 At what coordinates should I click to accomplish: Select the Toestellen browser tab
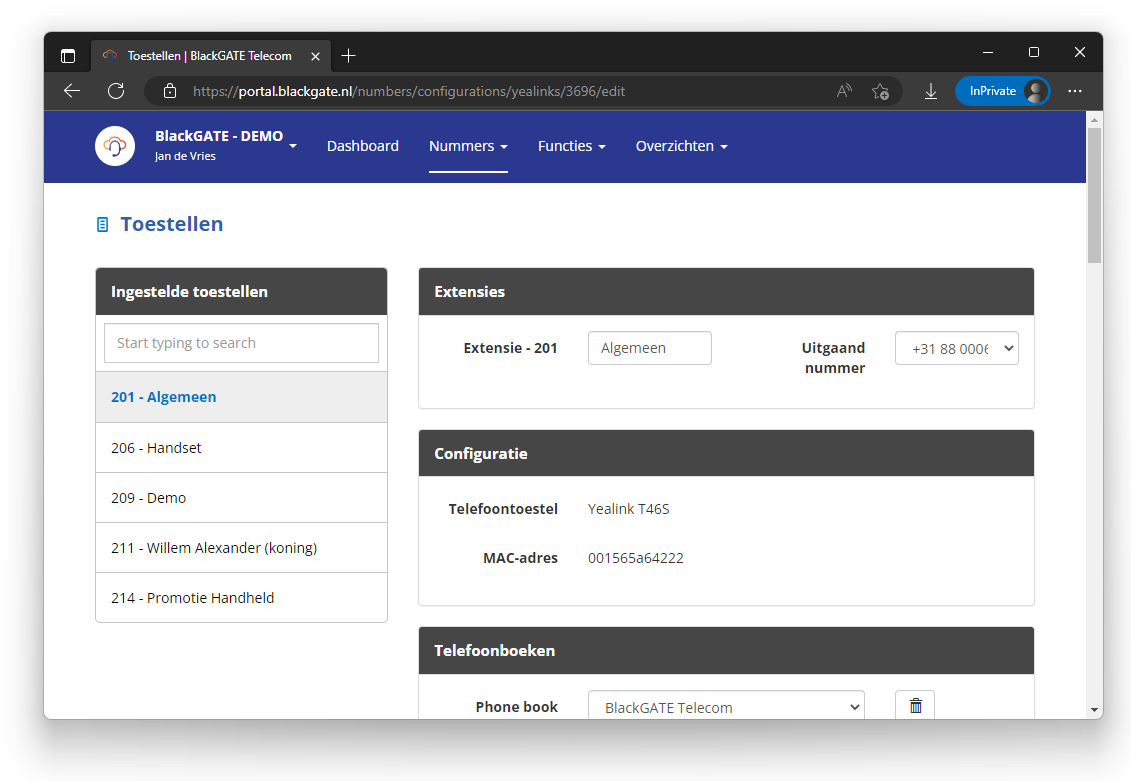(211, 56)
